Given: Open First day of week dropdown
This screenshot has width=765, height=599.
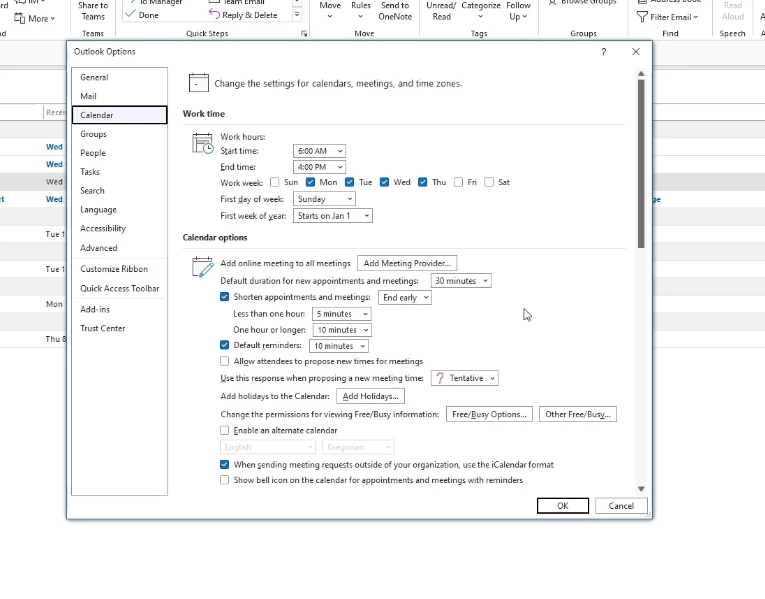Looking at the screenshot, I should pyautogui.click(x=324, y=199).
